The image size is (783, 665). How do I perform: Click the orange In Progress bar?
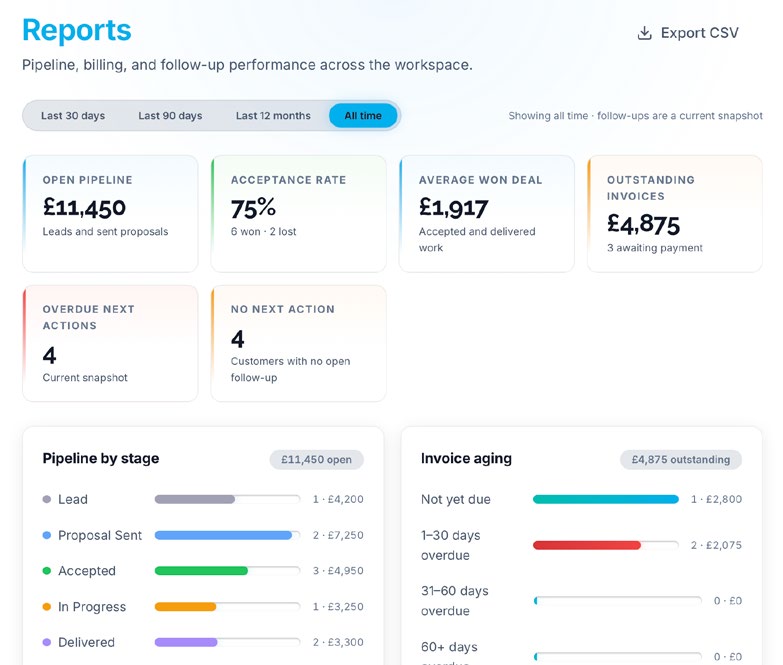(x=185, y=607)
